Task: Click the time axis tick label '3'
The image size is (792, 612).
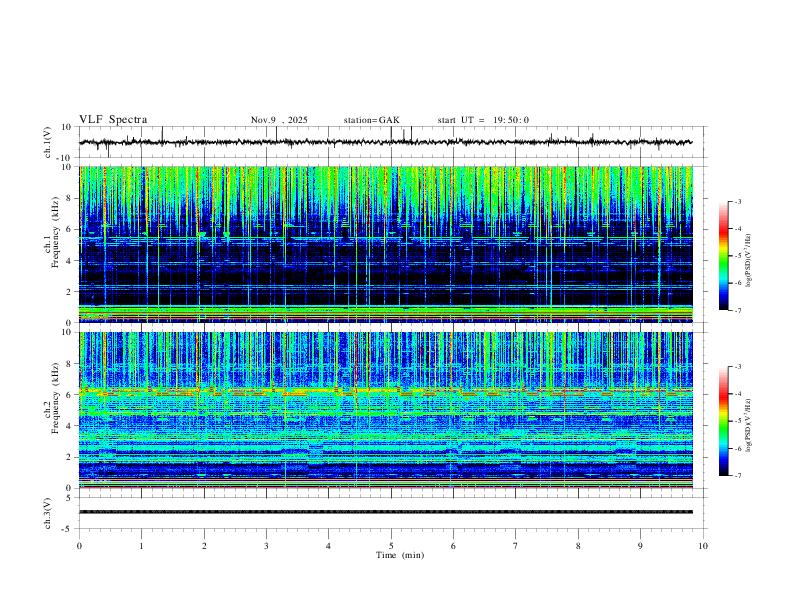Action: pos(266,546)
